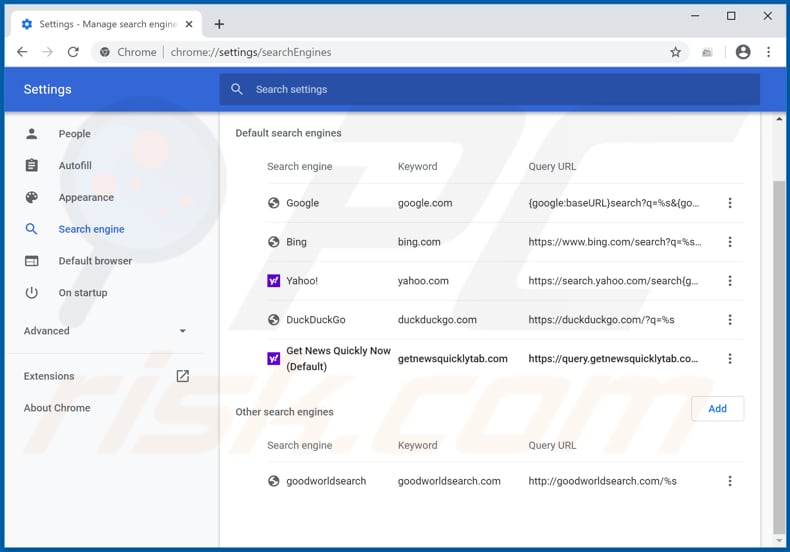Reload the settings page
The image size is (790, 552).
[x=74, y=52]
